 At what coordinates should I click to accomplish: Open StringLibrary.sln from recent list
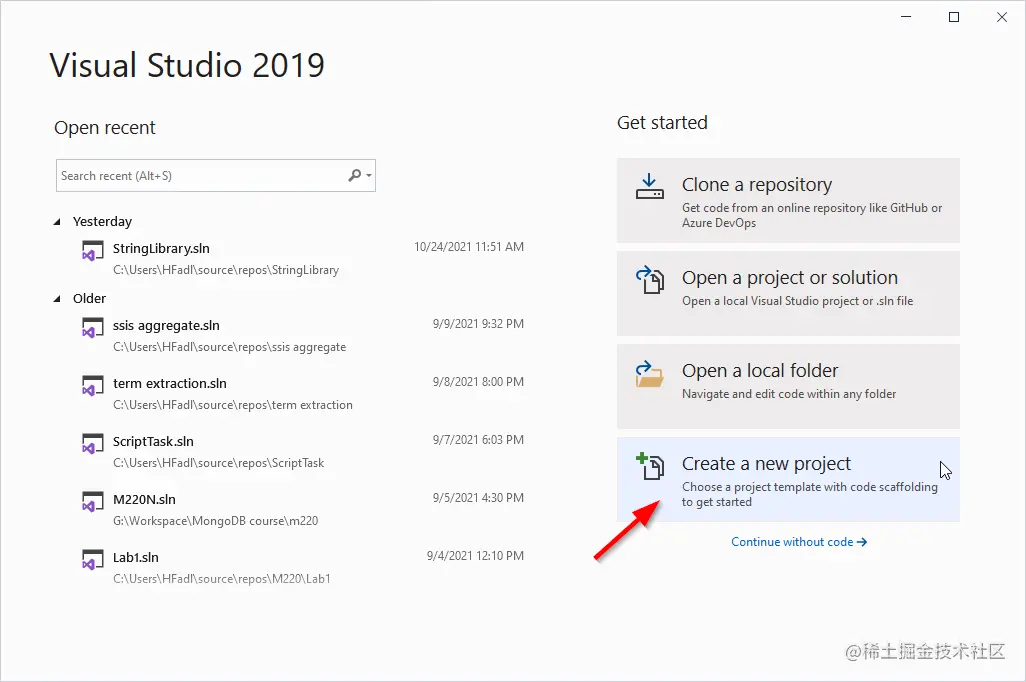coord(302,259)
